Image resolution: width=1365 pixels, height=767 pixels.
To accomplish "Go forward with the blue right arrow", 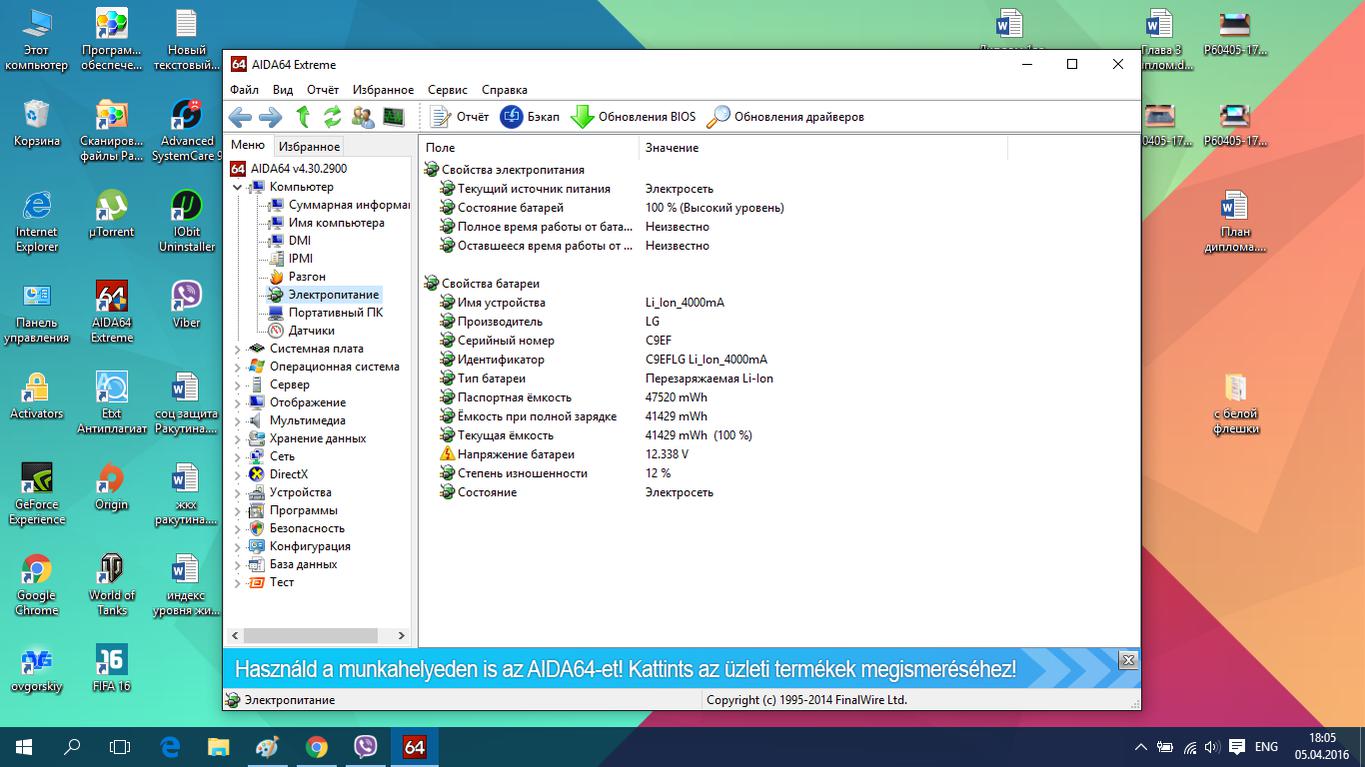I will click(270, 117).
